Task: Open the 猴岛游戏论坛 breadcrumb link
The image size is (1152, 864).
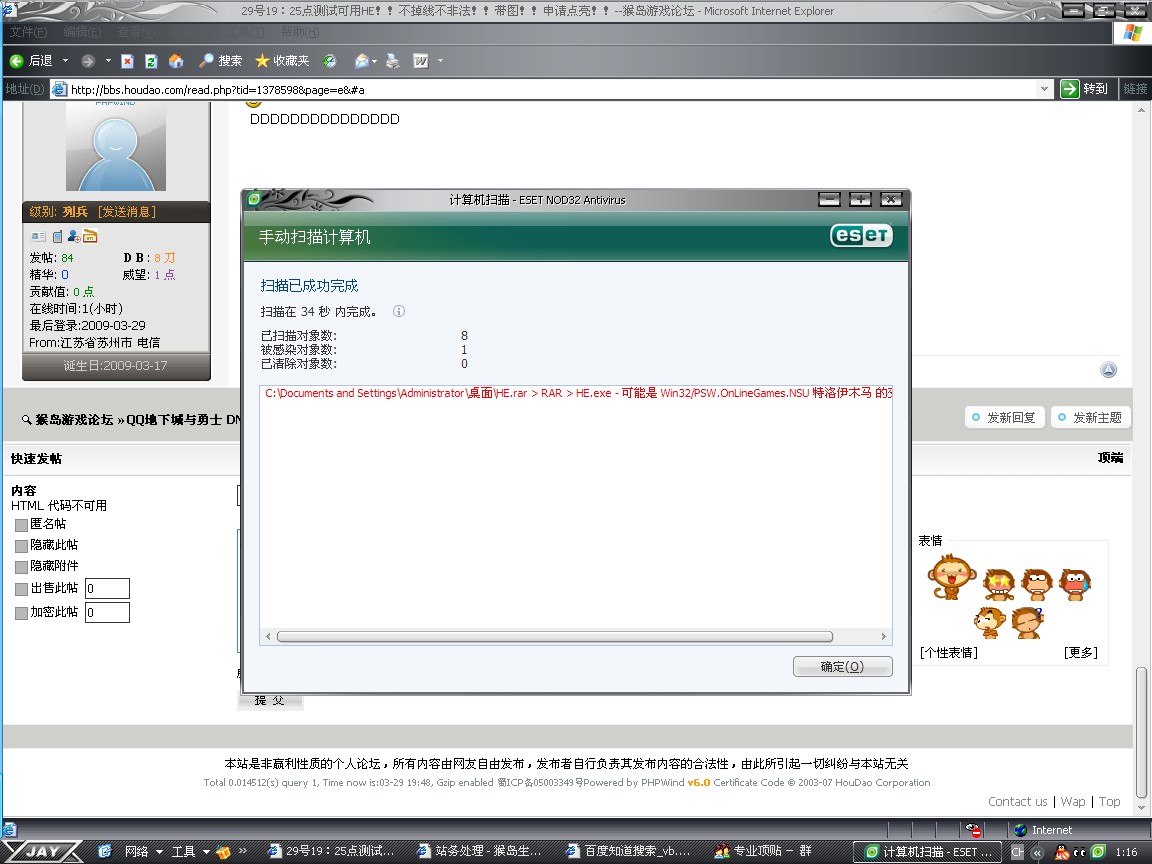Action: pyautogui.click(x=74, y=420)
